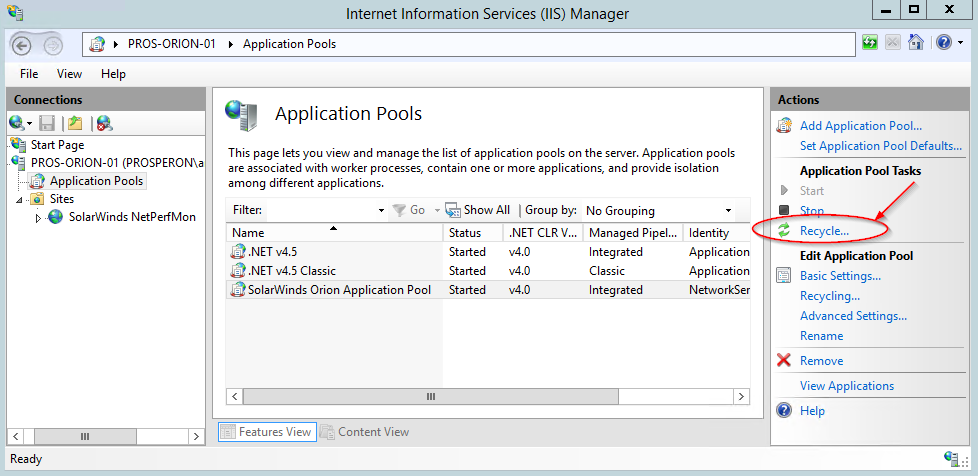Click the NetworkService identity cell

click(719, 289)
